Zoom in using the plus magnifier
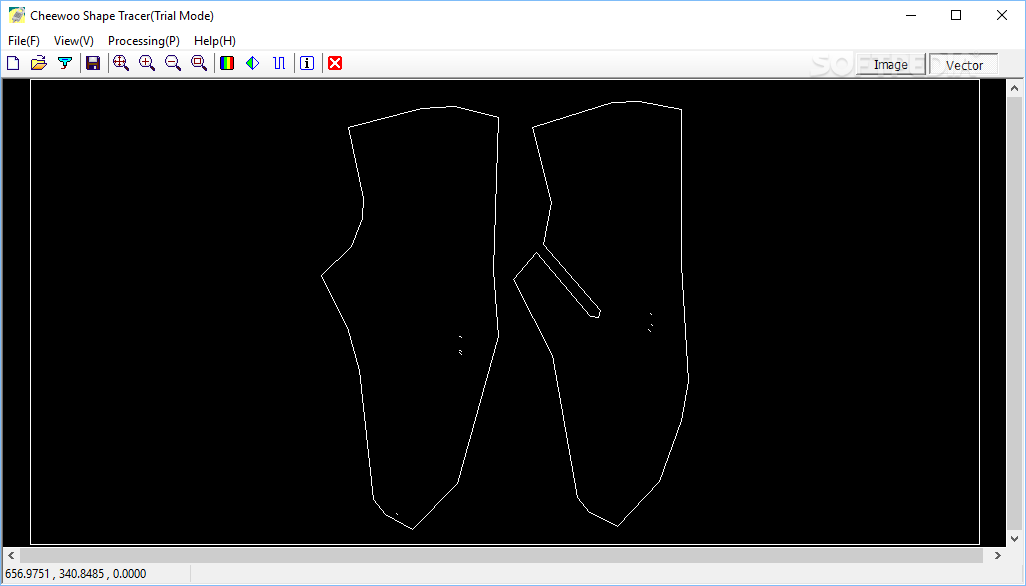1026x586 pixels. click(x=147, y=63)
